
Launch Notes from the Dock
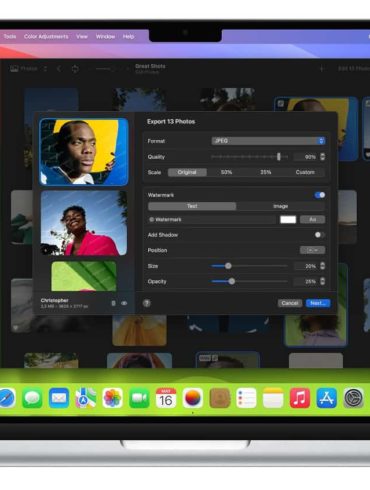[x=273, y=398]
